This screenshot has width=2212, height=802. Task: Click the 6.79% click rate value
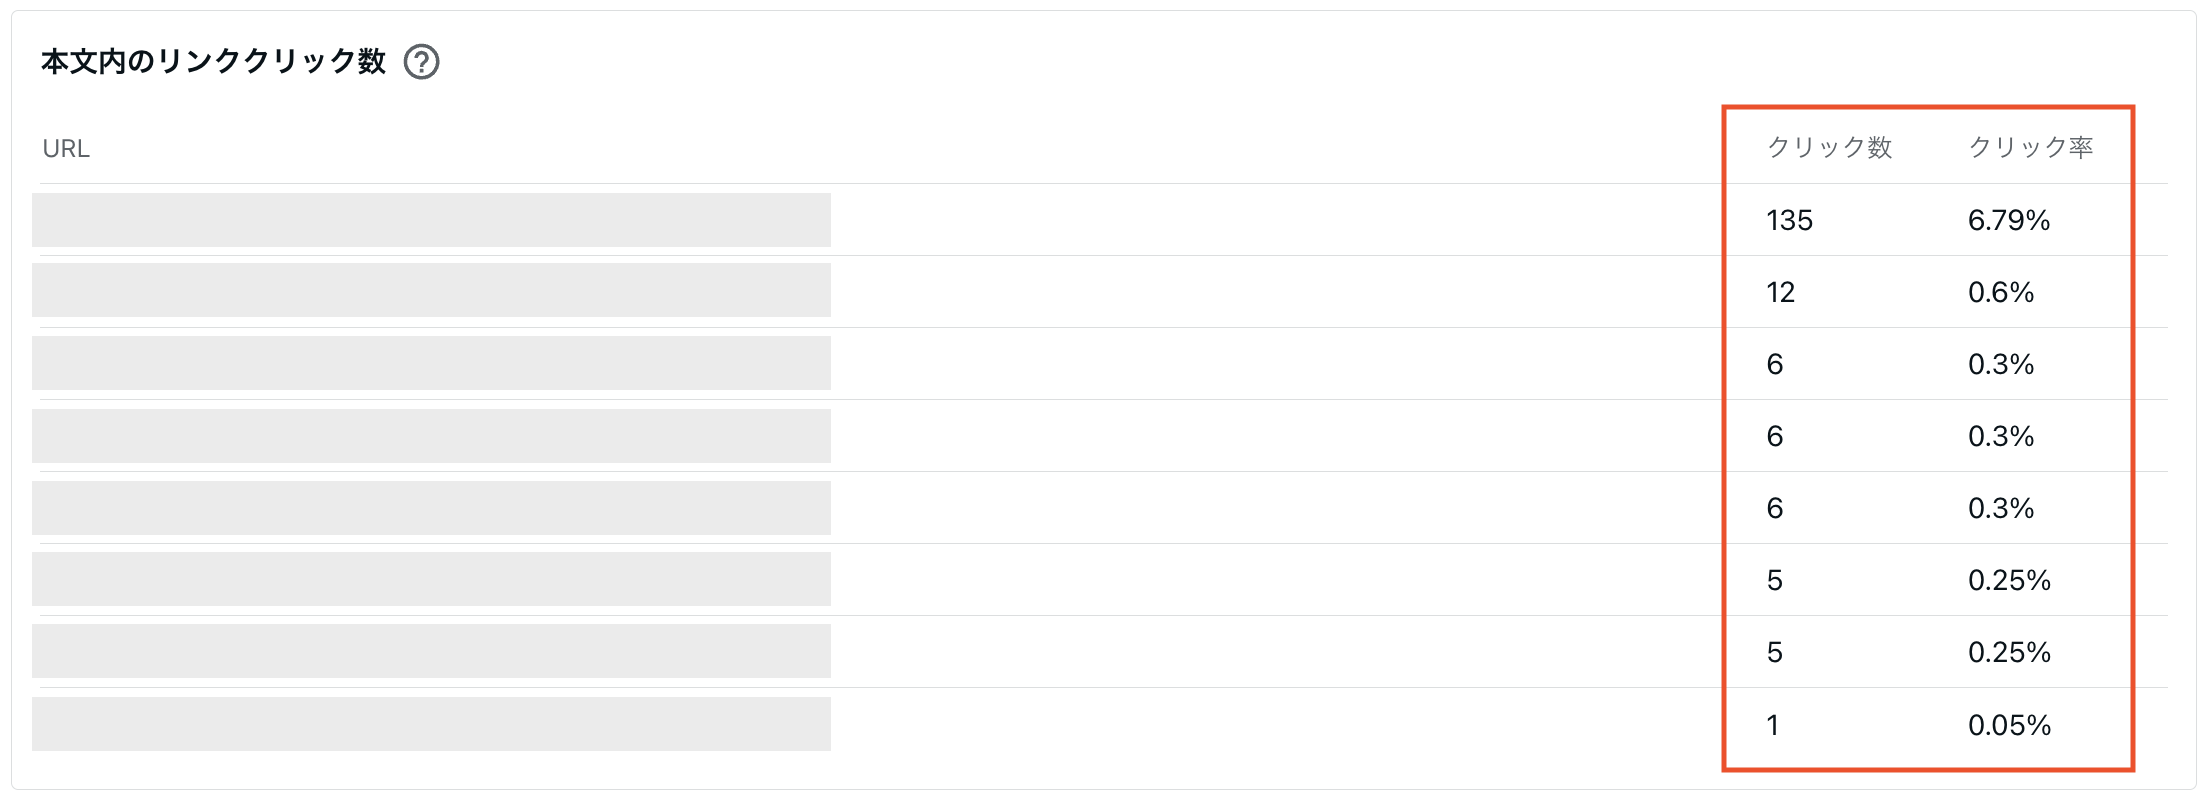coord(2009,220)
